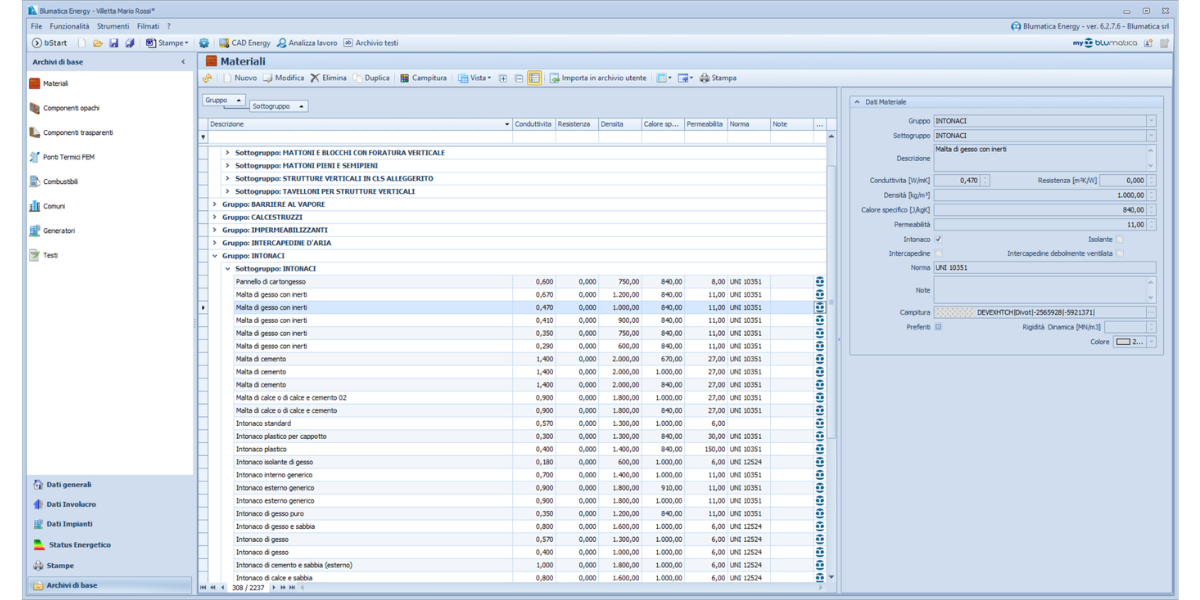Open the Strumenti menu
Screen dimensions: 1200x600
113,26
